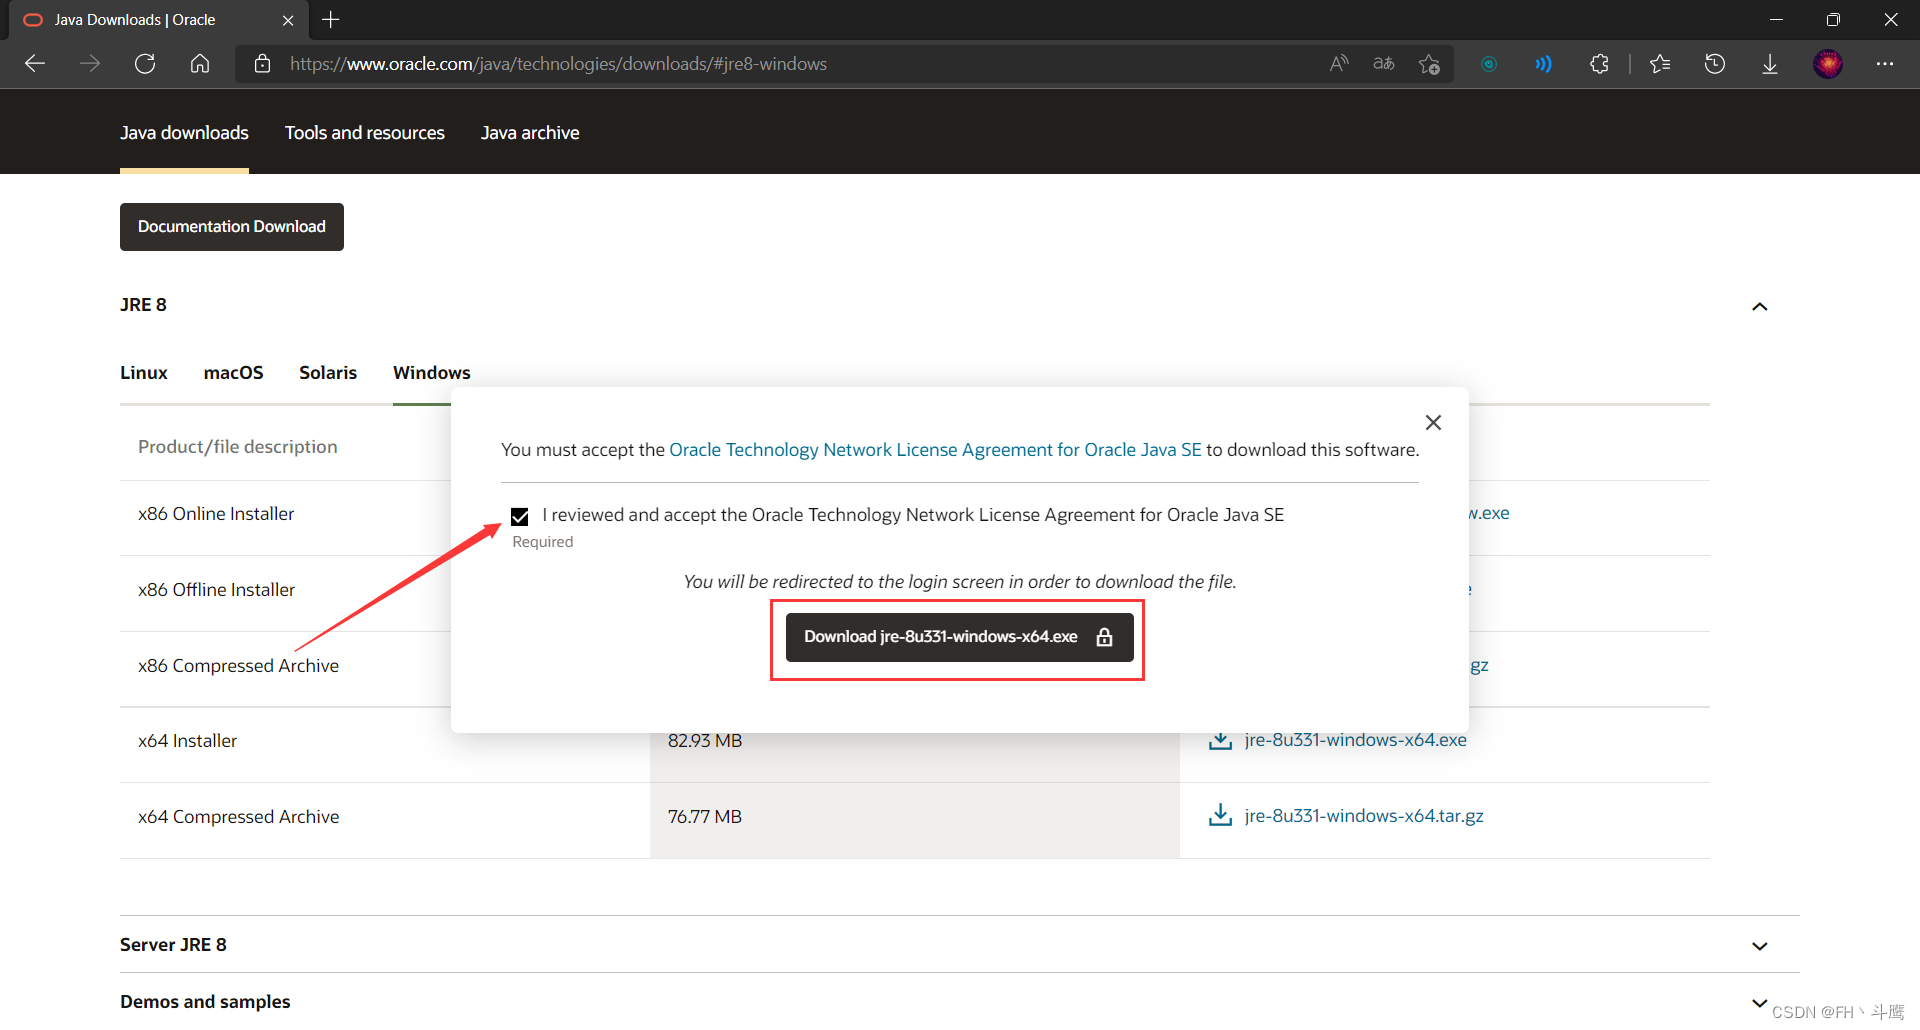
Task: Expand the Server JRE 8 section
Action: [x=1760, y=946]
